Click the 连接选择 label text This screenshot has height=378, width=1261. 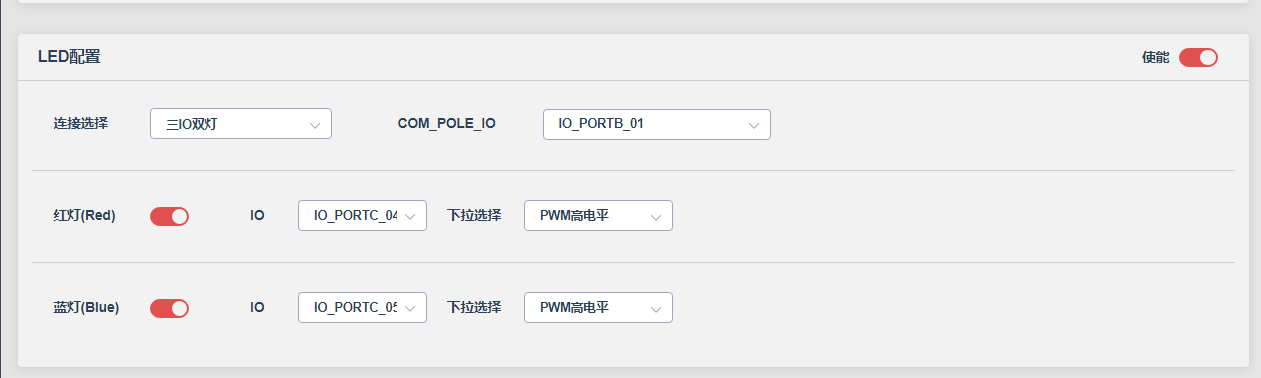(81, 123)
